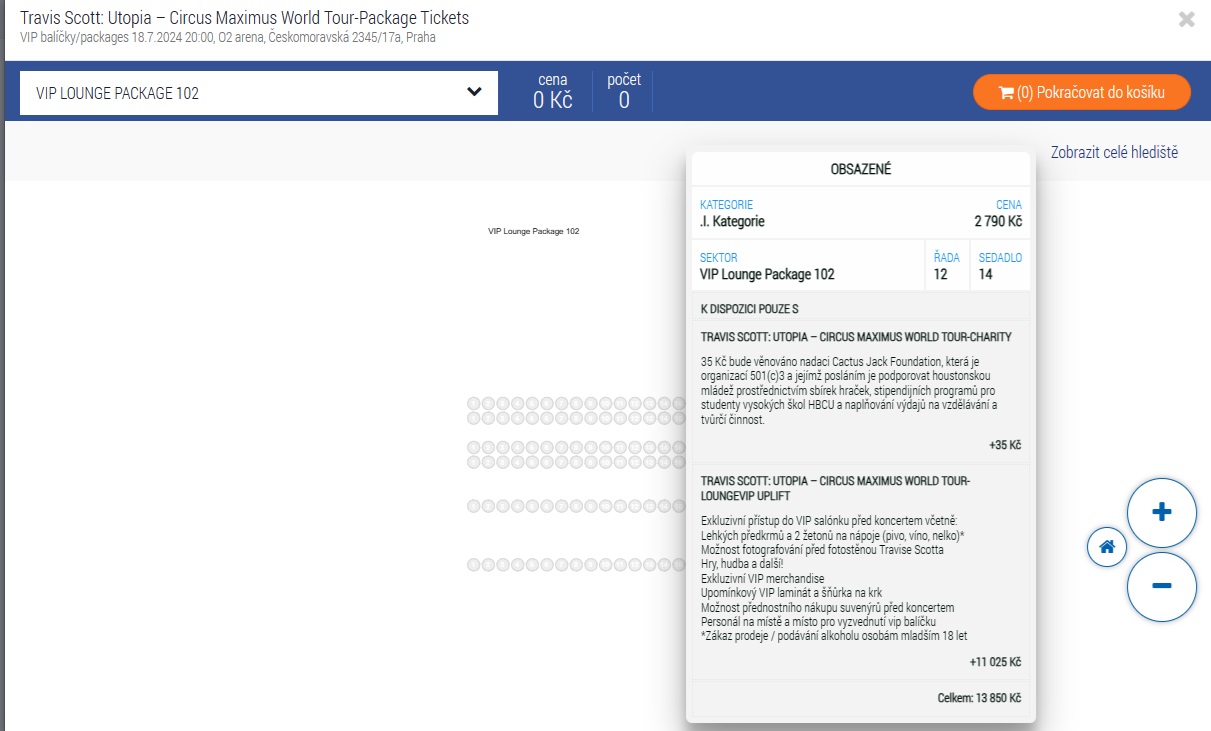
Task: Expand sector list via chevron arrow
Action: (474, 93)
